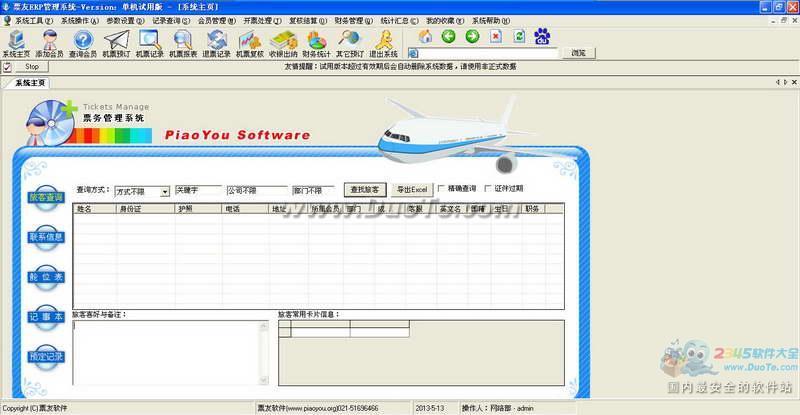
Task: Click the 浏览 browse button
Action: pos(579,53)
